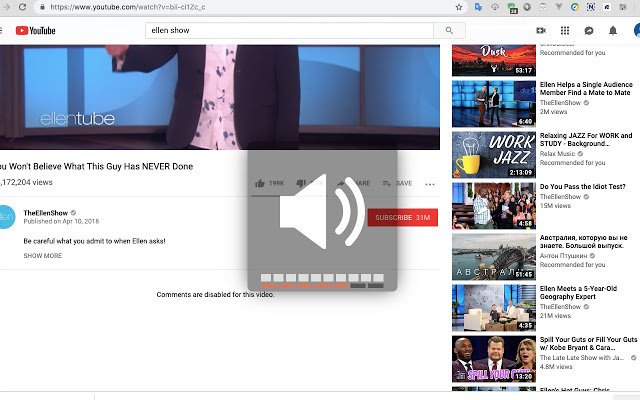Open the account avatar menu

point(637,31)
